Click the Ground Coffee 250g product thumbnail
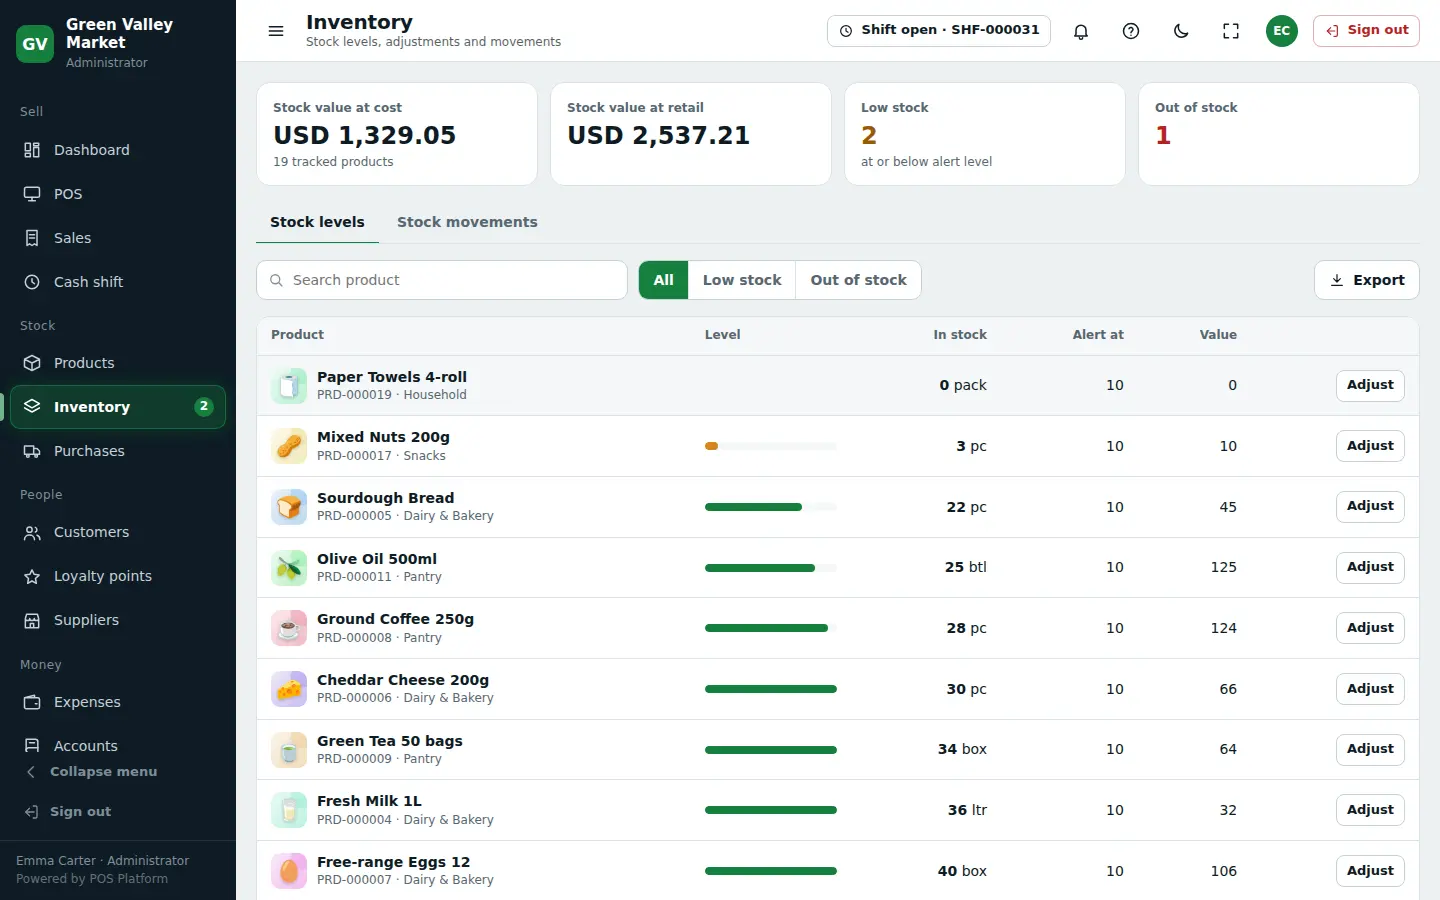This screenshot has width=1440, height=900. (x=289, y=628)
